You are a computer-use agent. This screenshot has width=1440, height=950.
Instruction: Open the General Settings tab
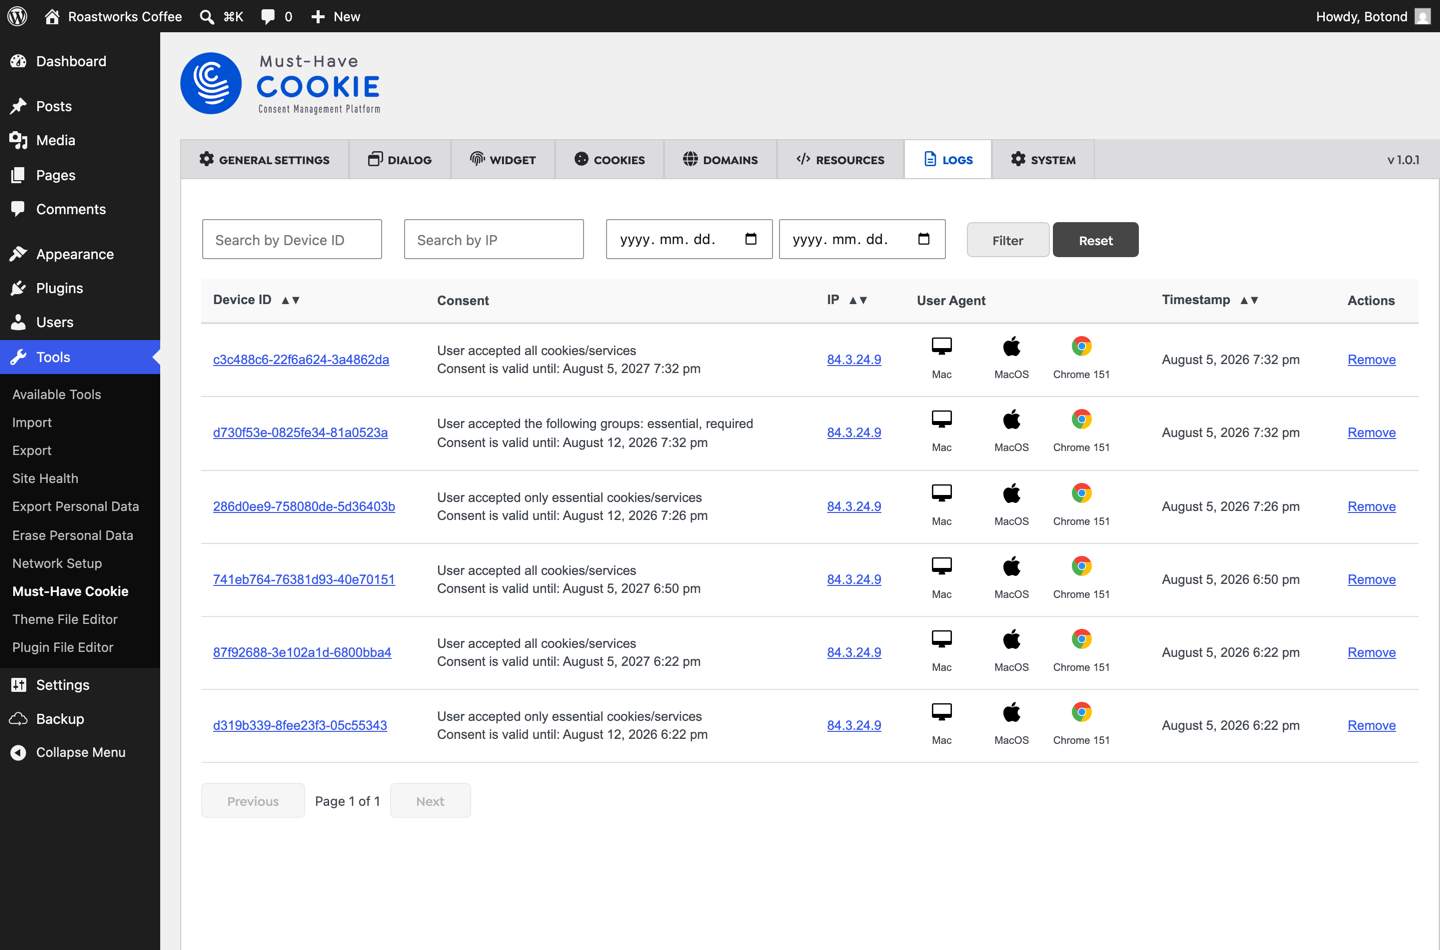click(265, 159)
